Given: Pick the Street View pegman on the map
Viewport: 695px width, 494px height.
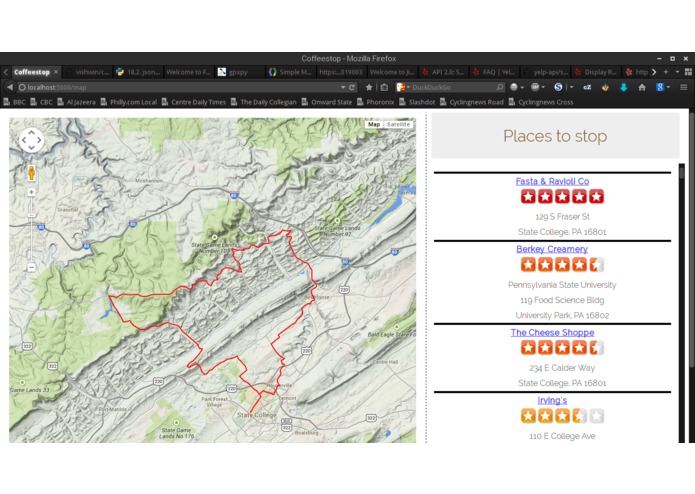Looking at the screenshot, I should pyautogui.click(x=31, y=173).
